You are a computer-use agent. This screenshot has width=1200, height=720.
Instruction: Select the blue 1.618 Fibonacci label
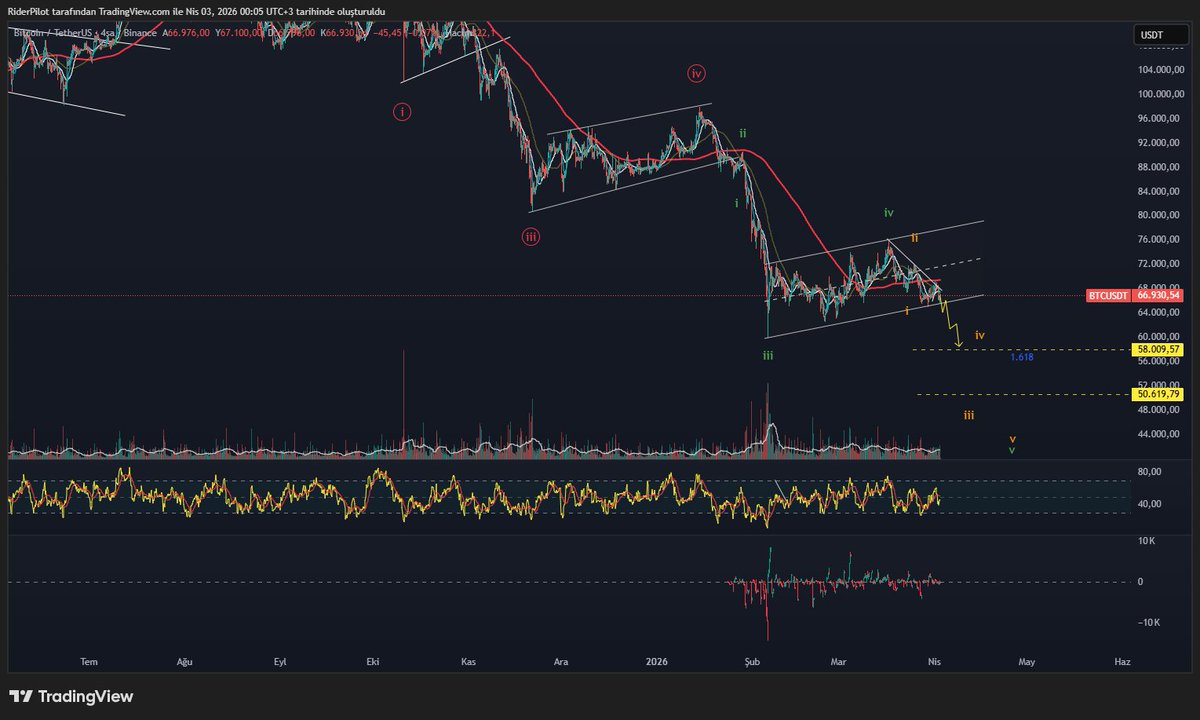(x=1021, y=357)
